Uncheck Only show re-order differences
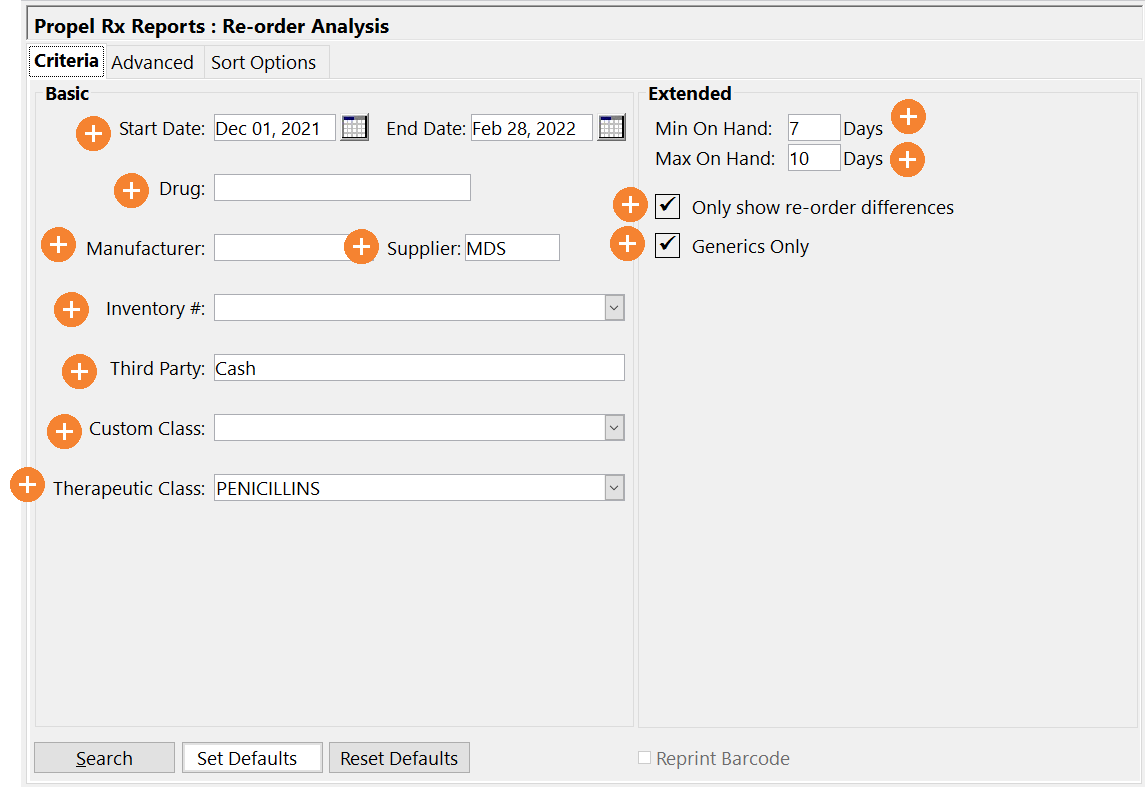The width and height of the screenshot is (1145, 787). tap(668, 207)
